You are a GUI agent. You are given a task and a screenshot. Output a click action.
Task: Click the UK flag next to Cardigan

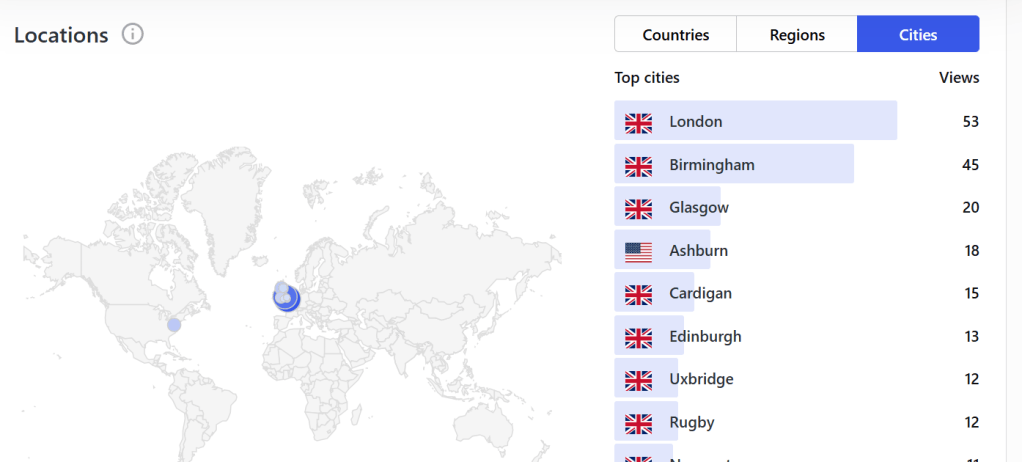tap(638, 294)
